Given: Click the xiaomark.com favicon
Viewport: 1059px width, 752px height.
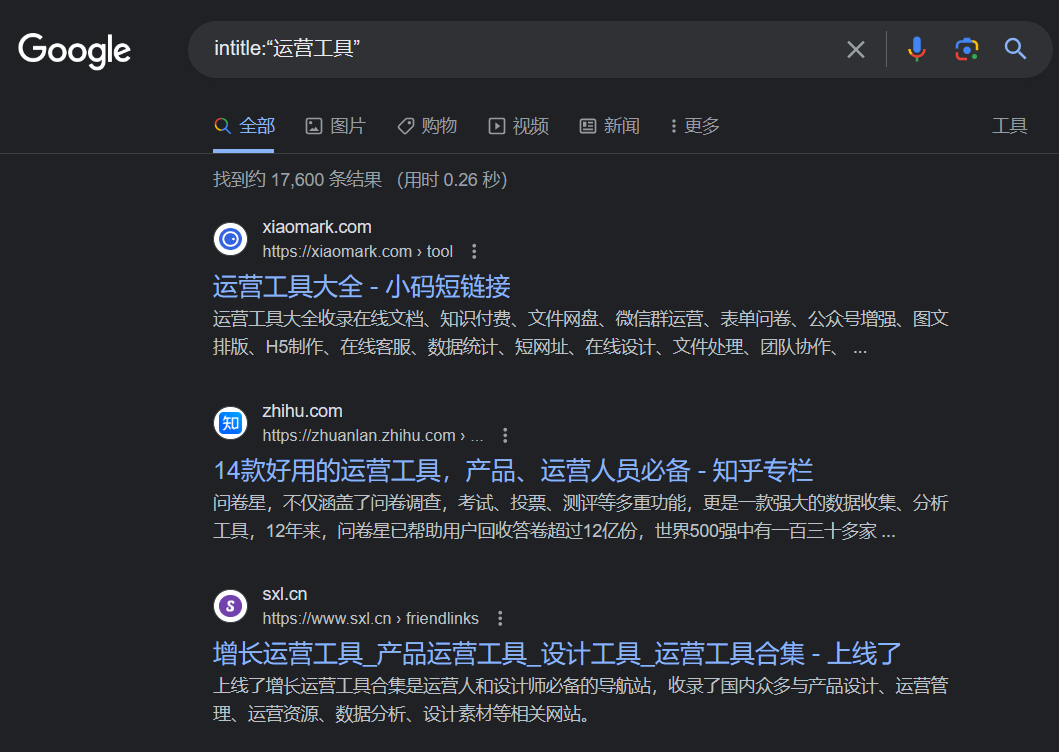Looking at the screenshot, I should click(x=230, y=239).
